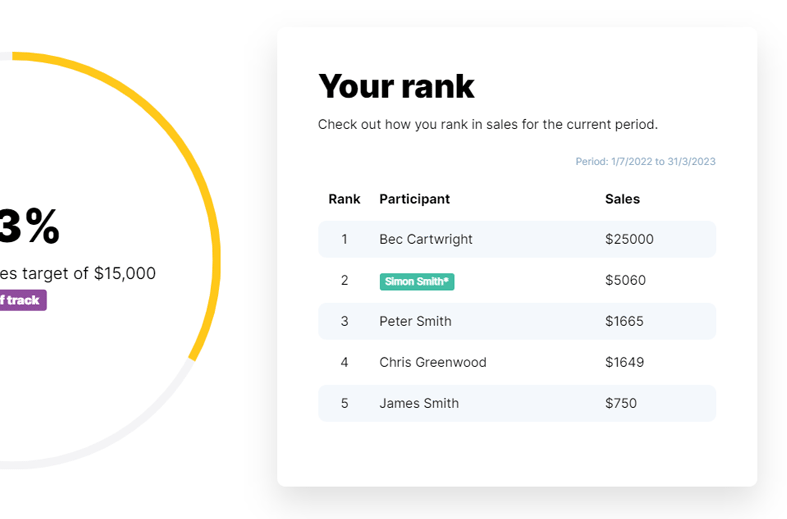This screenshot has height=519, width=787.
Task: Click the $750 sales value
Action: click(x=621, y=404)
